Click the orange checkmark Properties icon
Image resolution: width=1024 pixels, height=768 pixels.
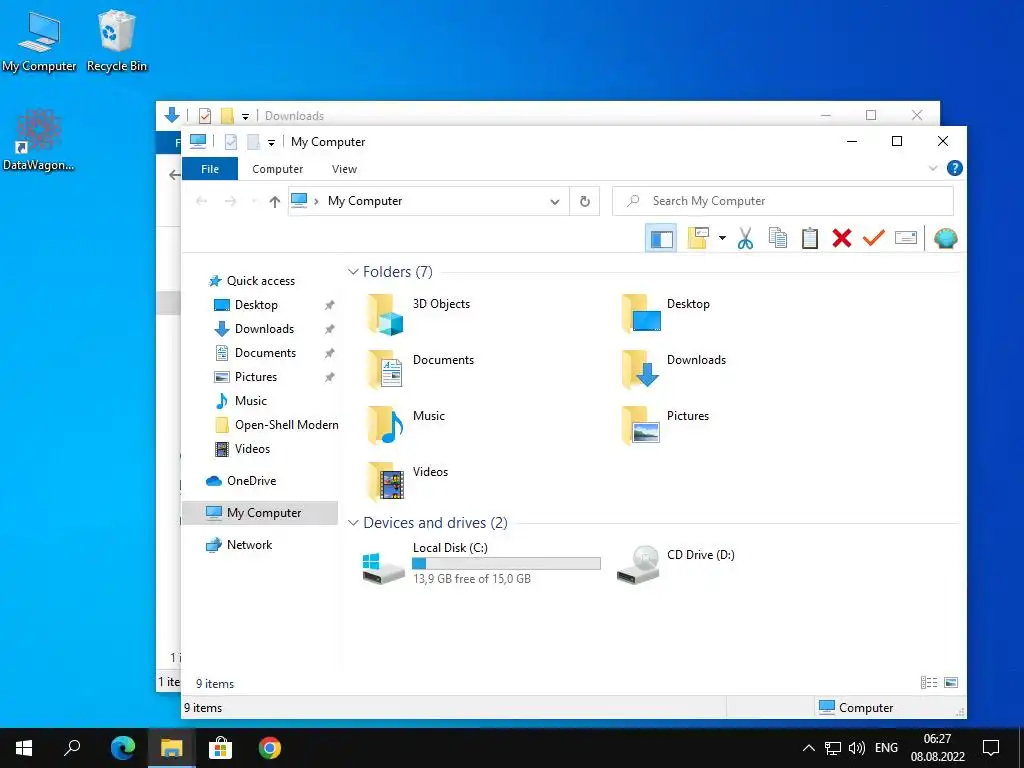coord(873,238)
